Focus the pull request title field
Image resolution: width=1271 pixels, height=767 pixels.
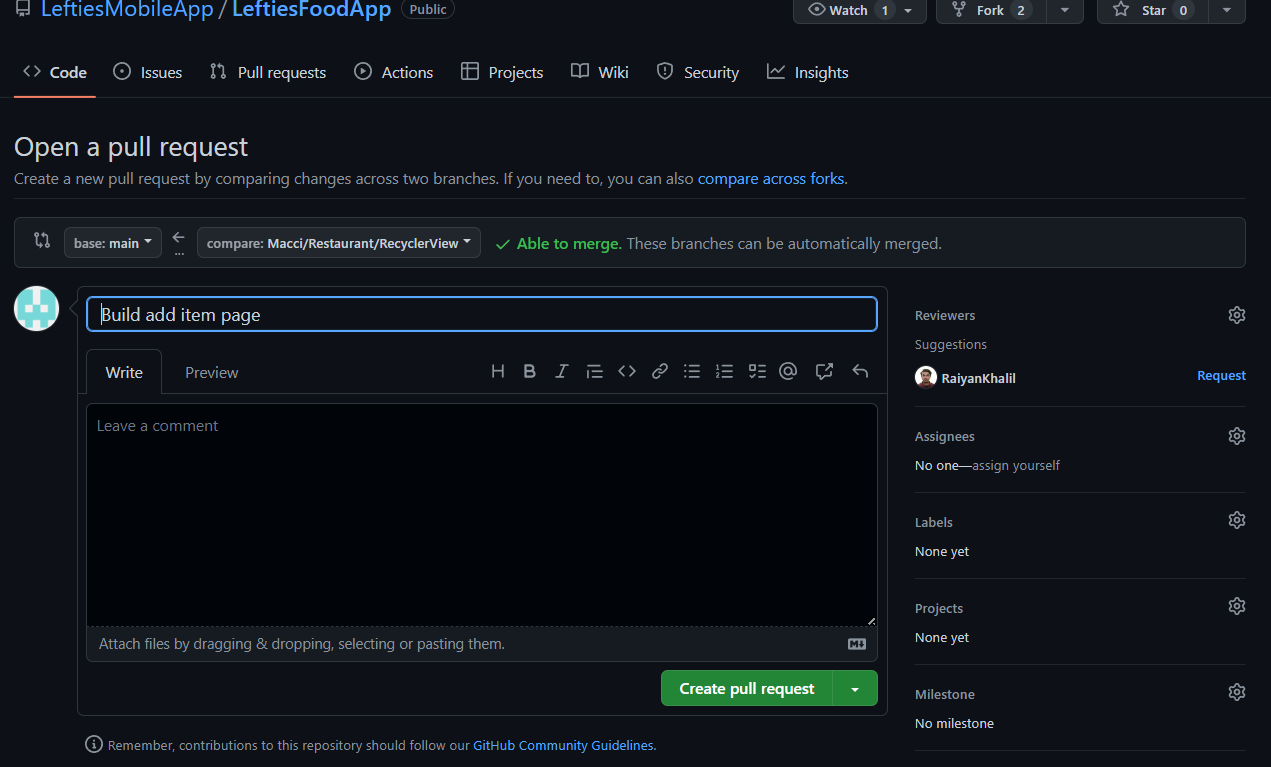pos(482,314)
